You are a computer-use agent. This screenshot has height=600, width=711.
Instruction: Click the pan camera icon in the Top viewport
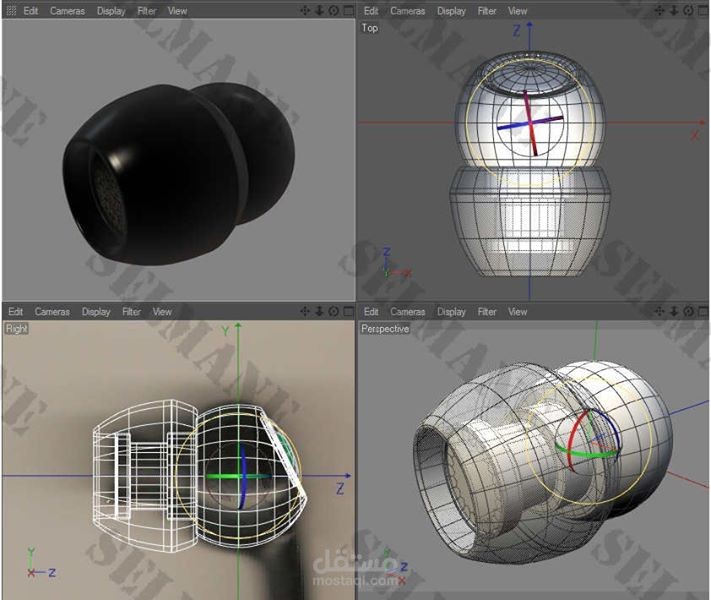pyautogui.click(x=660, y=10)
